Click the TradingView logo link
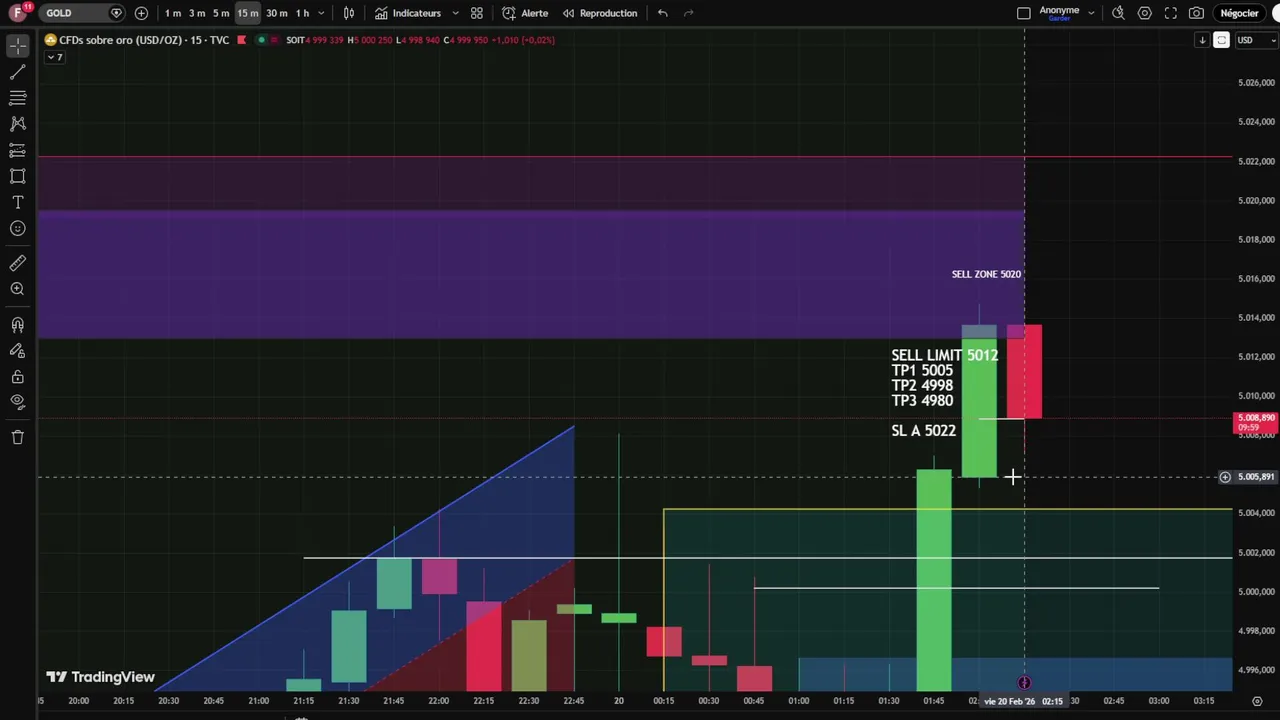The image size is (1280, 720). [100, 677]
